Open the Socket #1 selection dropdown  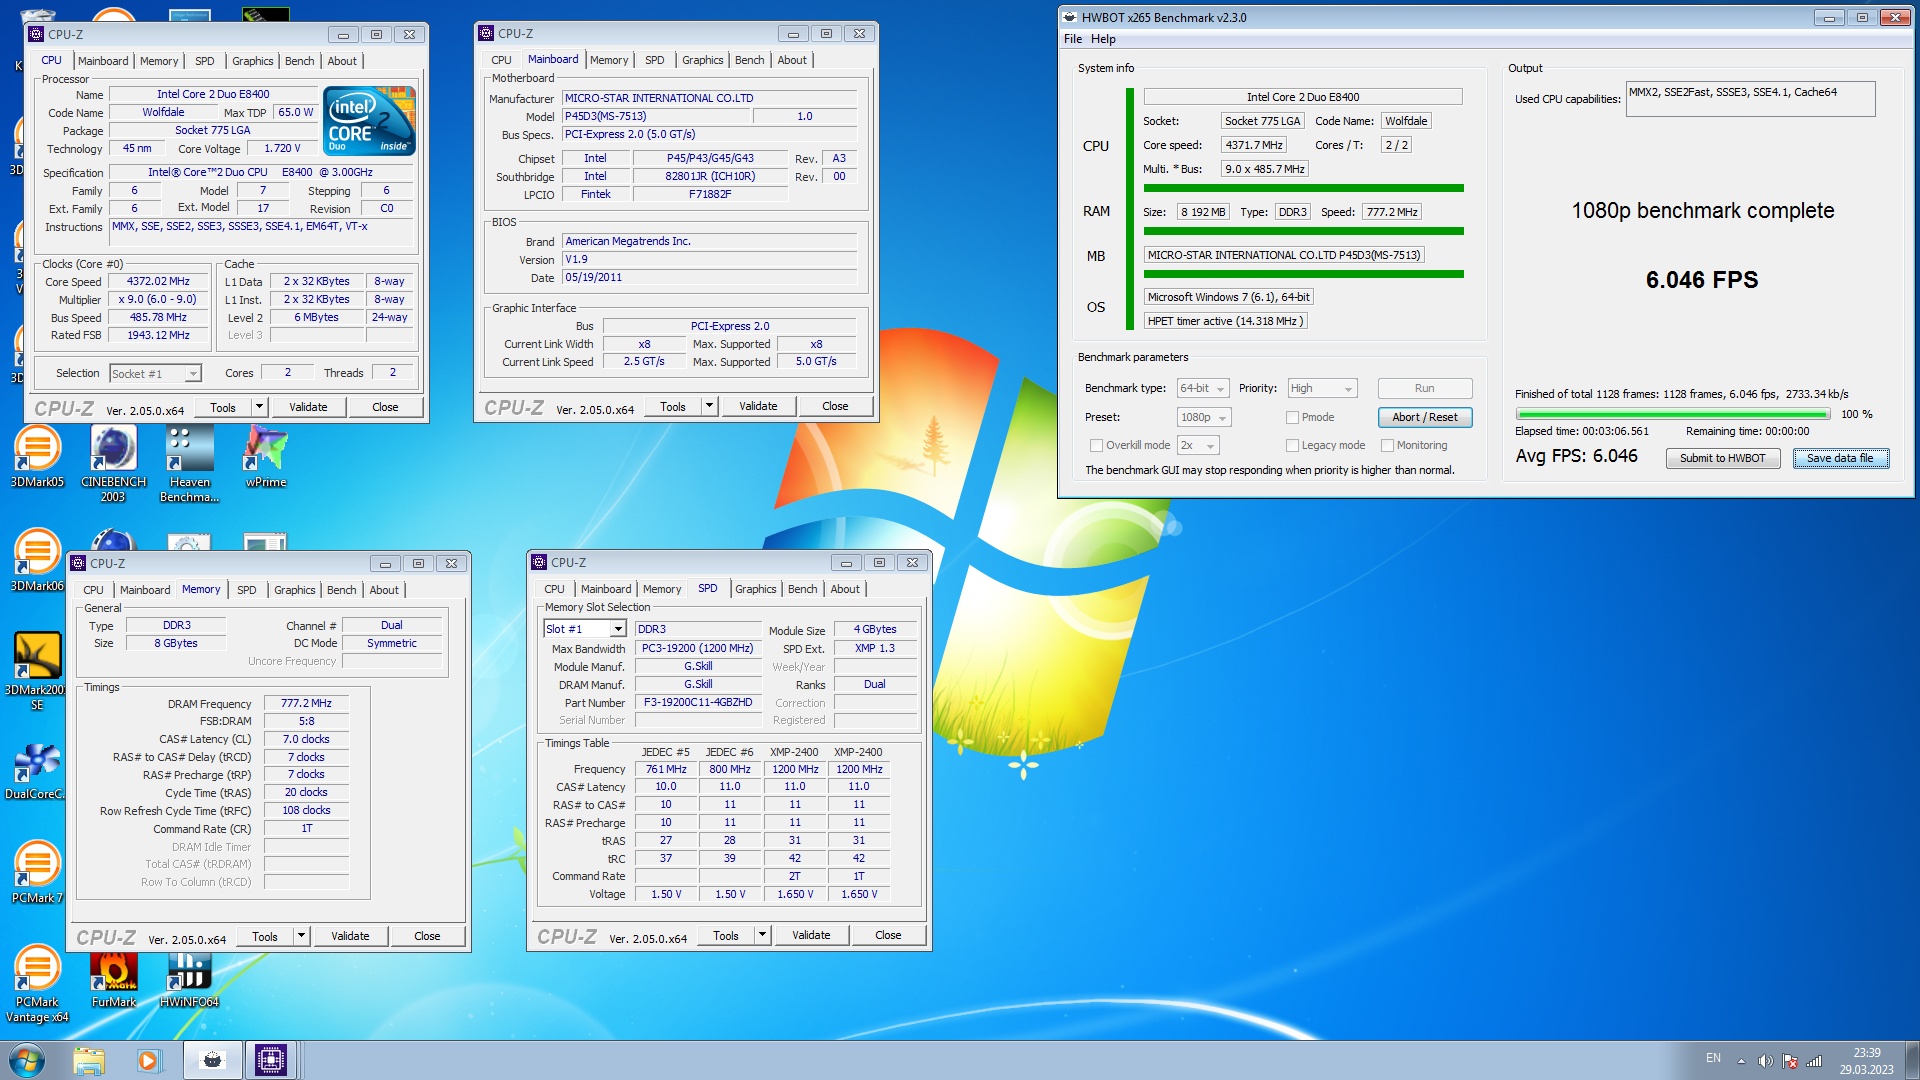coord(155,373)
